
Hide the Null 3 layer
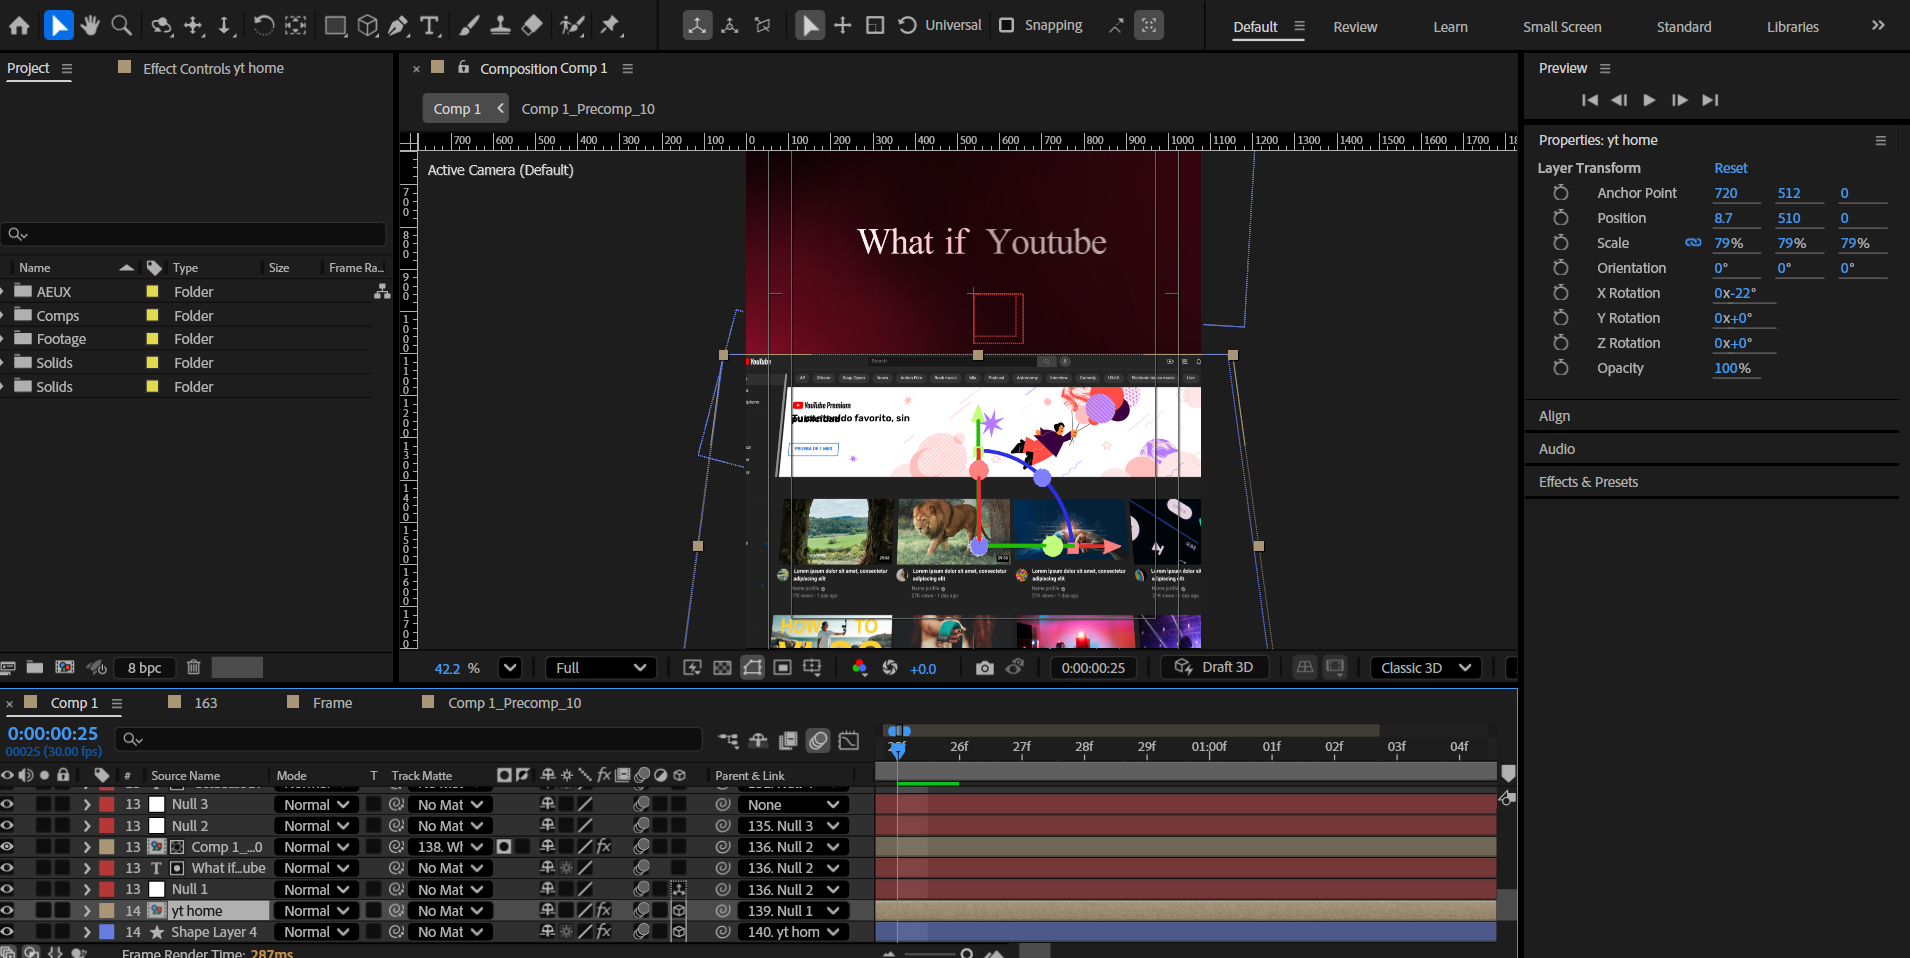pos(8,804)
